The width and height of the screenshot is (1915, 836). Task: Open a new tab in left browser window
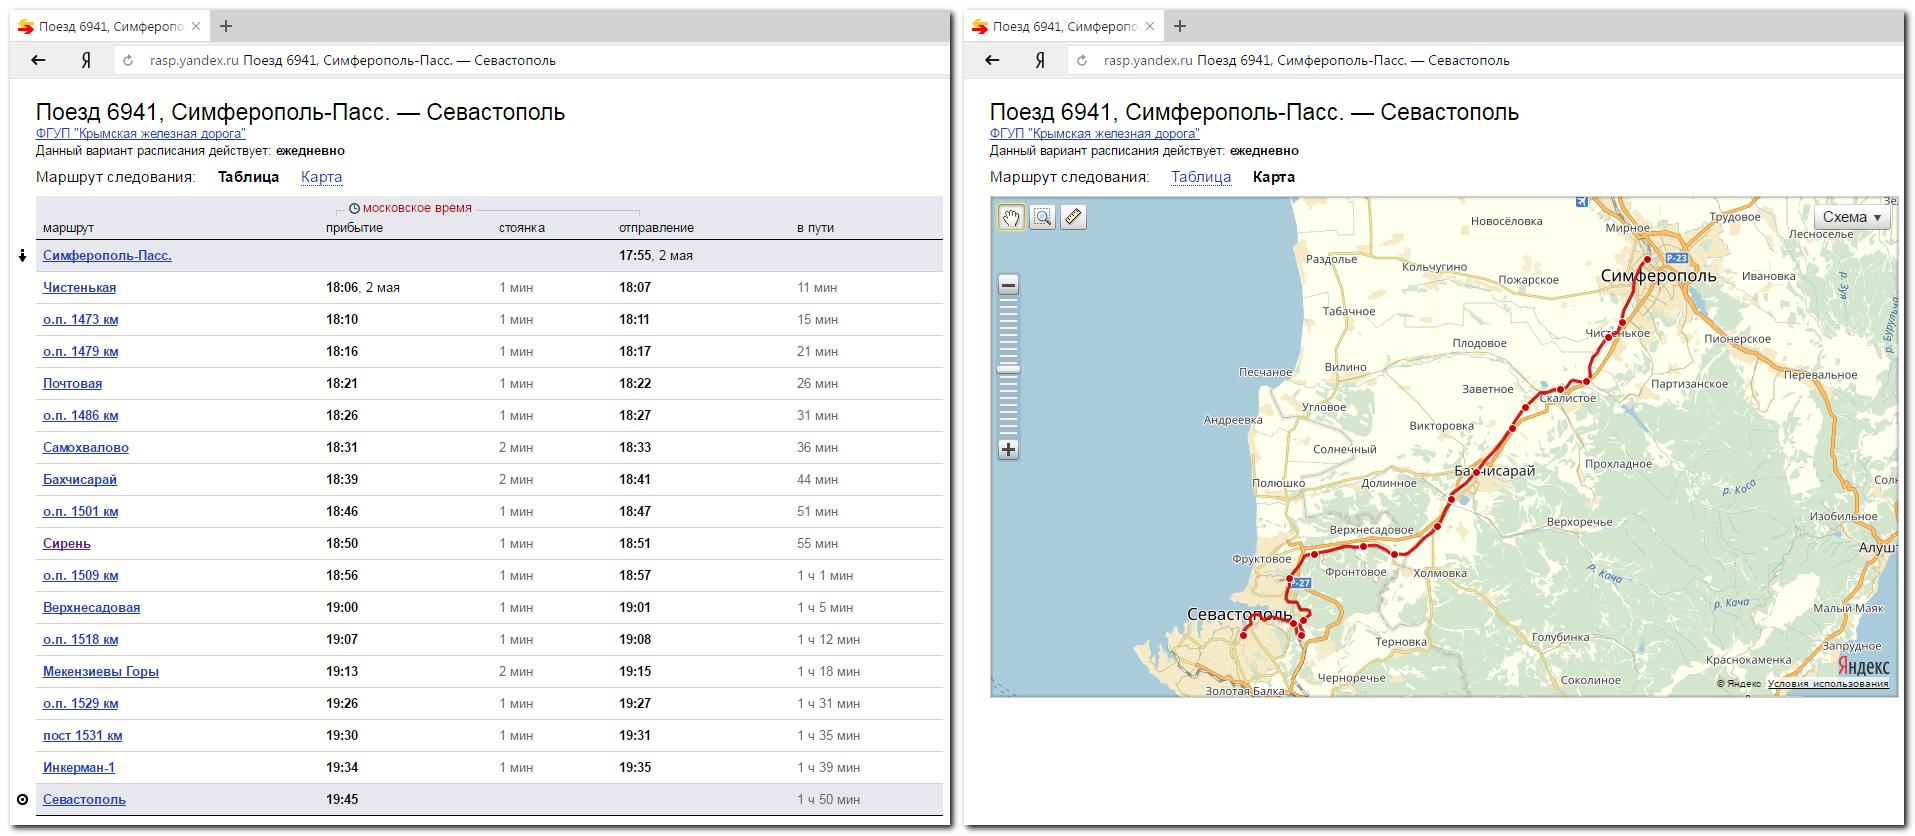tap(226, 26)
